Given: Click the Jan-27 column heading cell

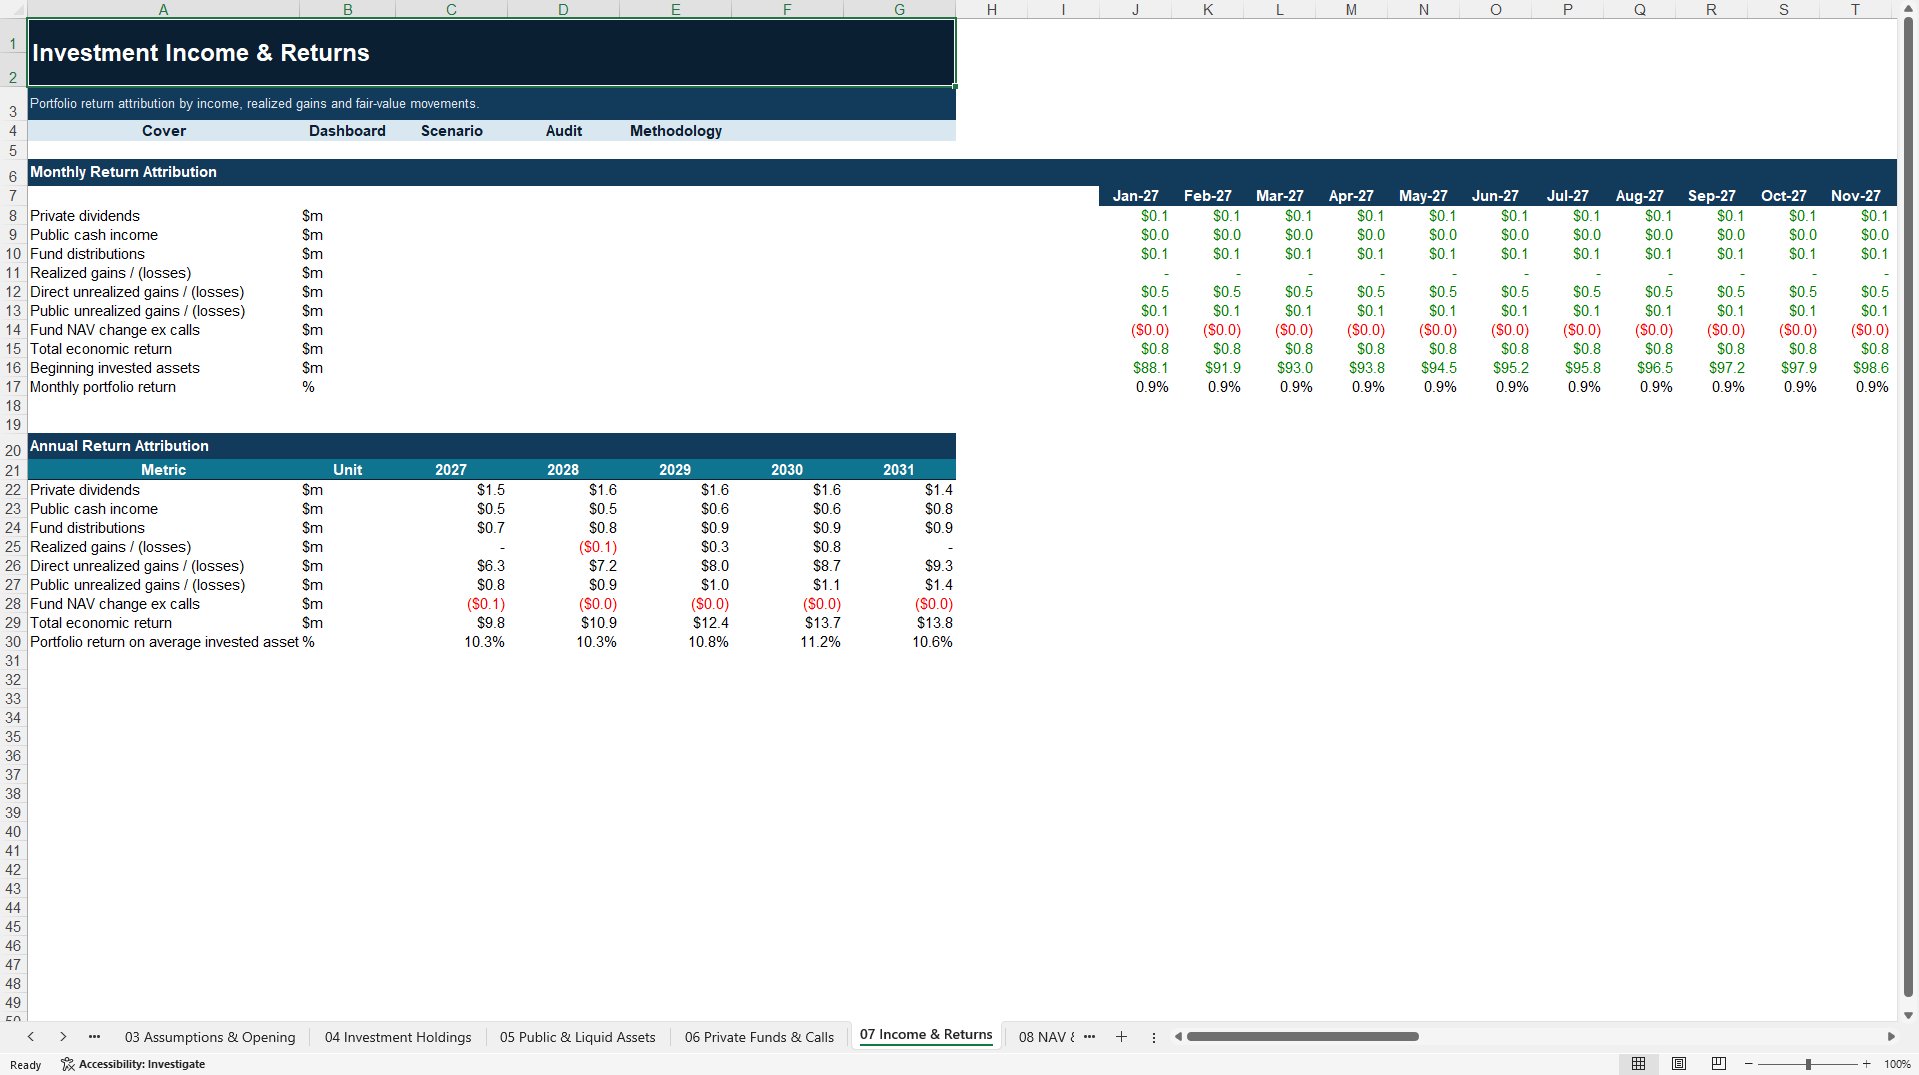Looking at the screenshot, I should point(1135,196).
